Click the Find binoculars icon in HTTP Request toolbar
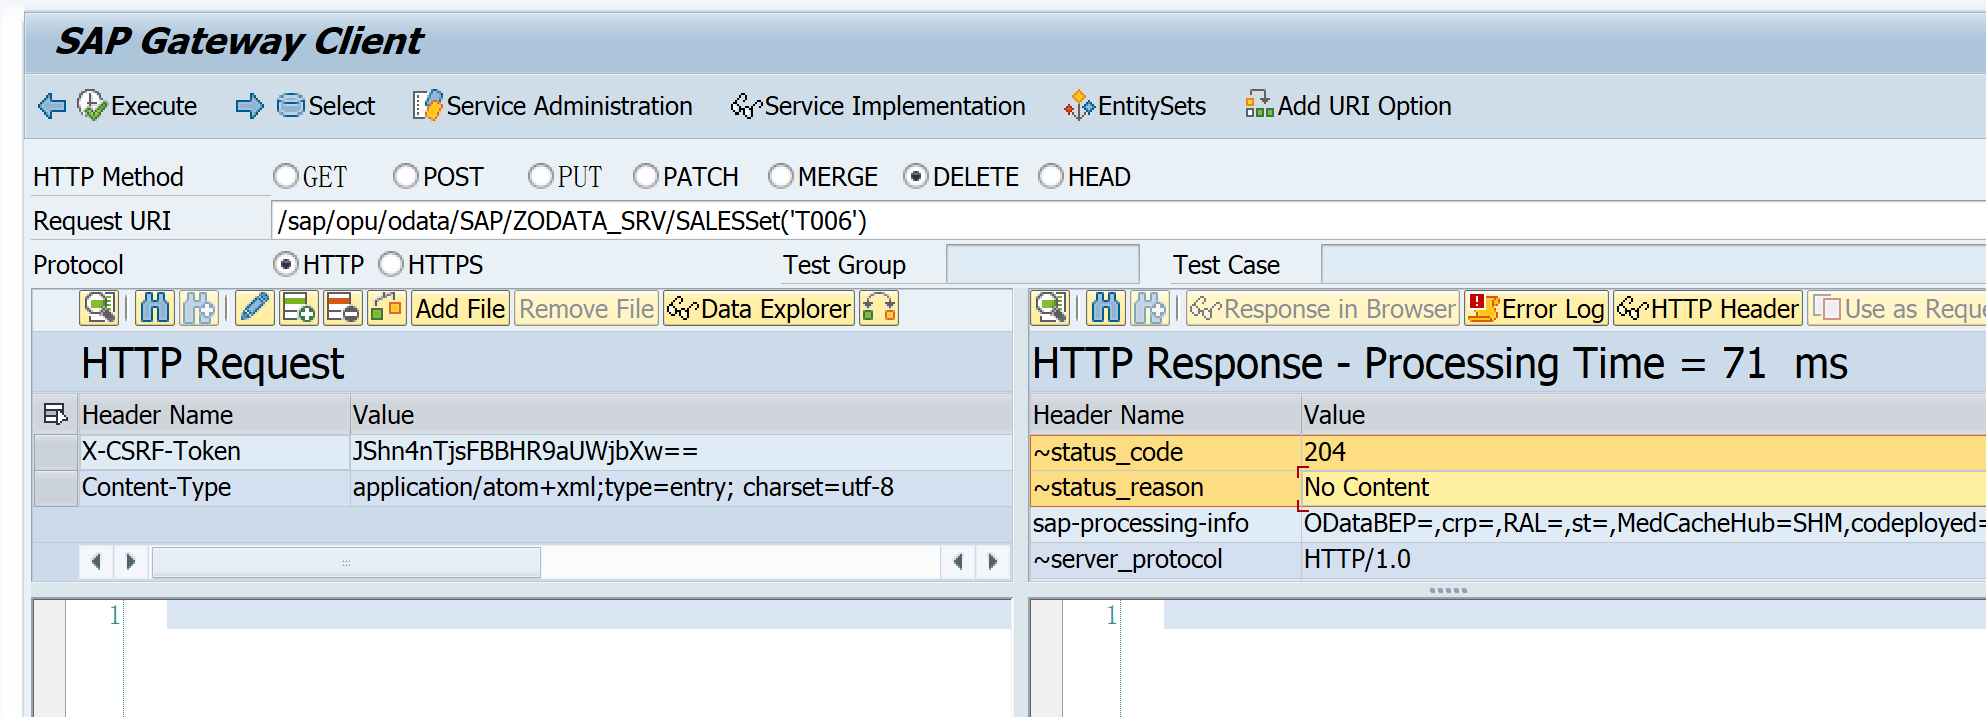Image resolution: width=1986 pixels, height=717 pixels. [155, 308]
